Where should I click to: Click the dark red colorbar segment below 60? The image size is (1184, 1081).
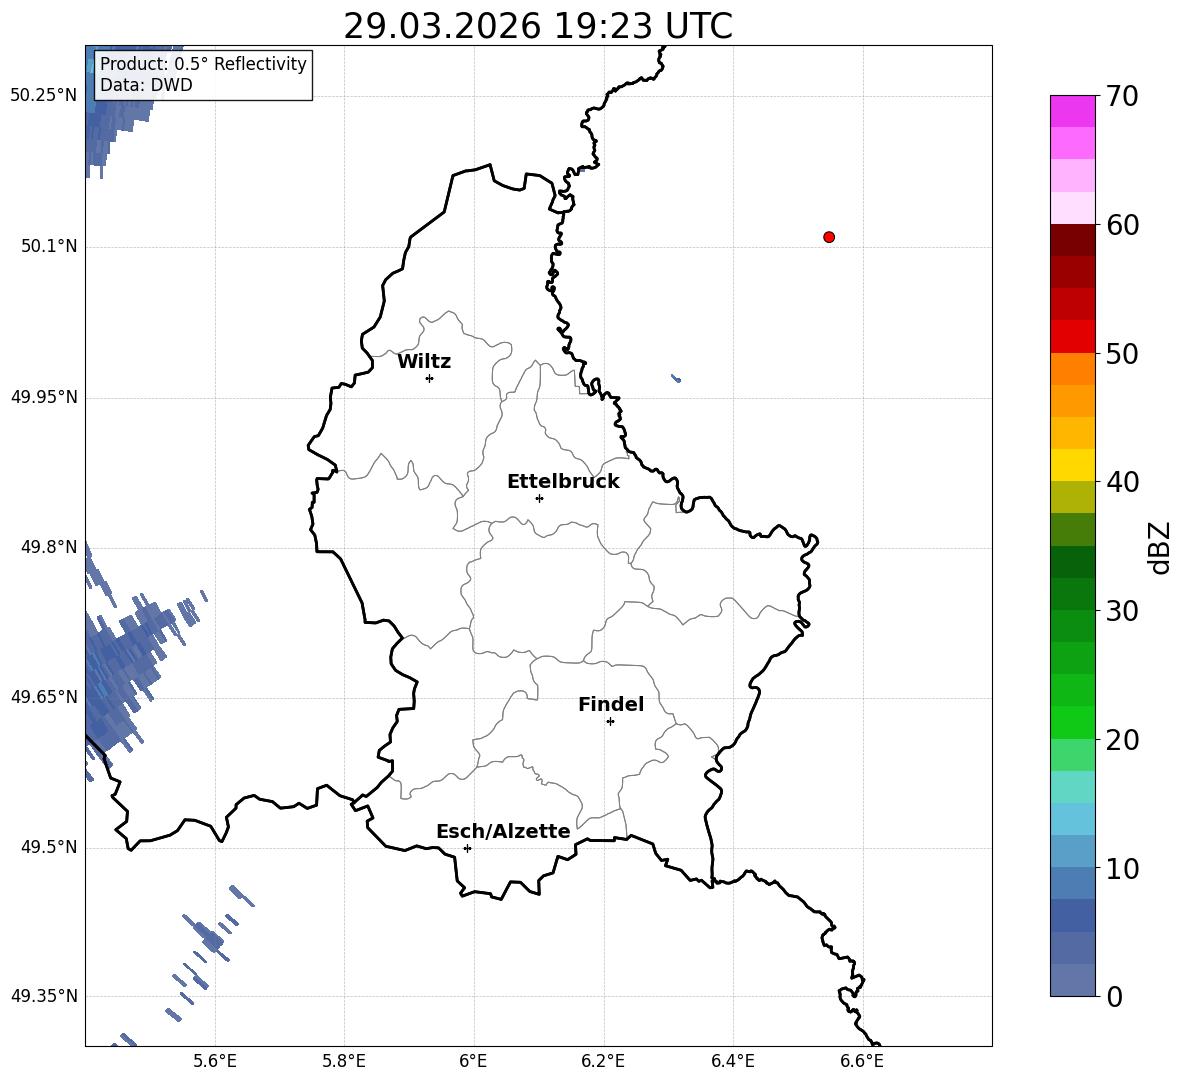pyautogui.click(x=1072, y=240)
